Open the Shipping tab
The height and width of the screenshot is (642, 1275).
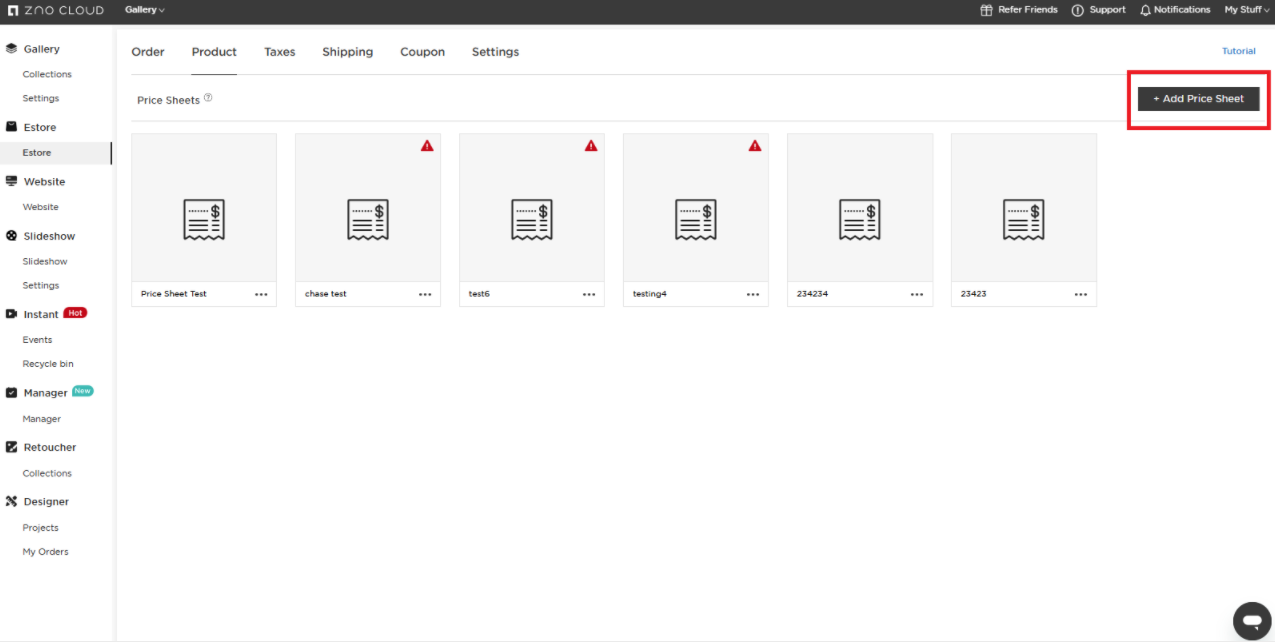[347, 52]
